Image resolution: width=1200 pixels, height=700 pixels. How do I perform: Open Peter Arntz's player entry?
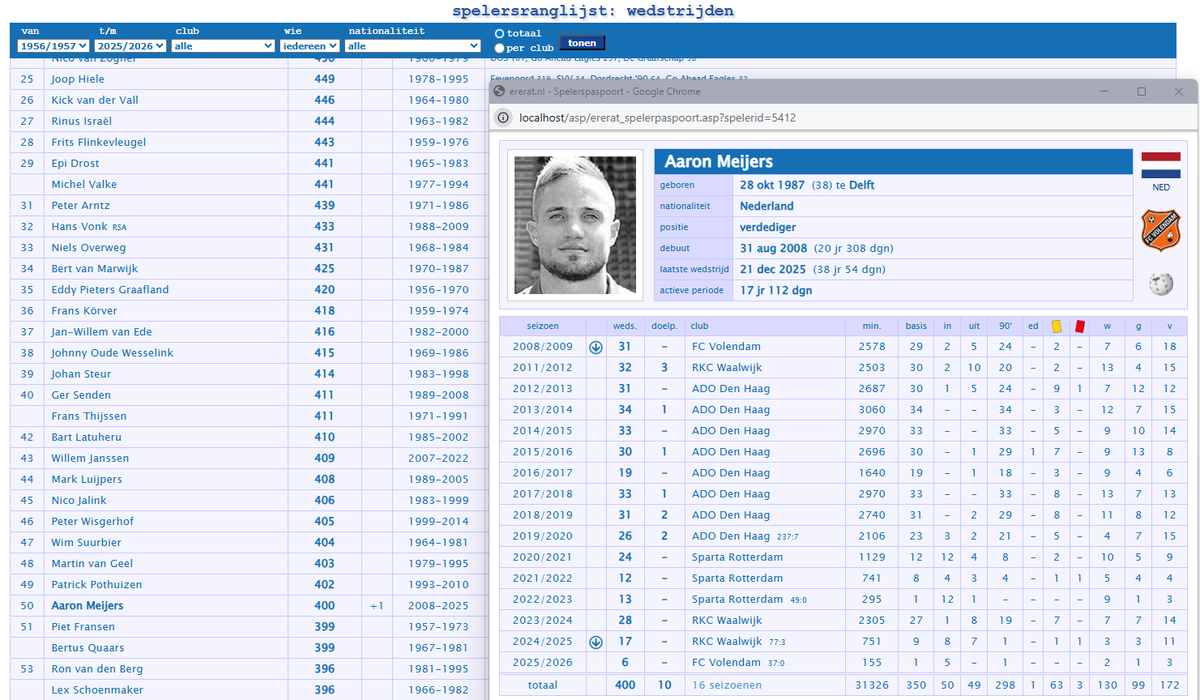coord(82,205)
